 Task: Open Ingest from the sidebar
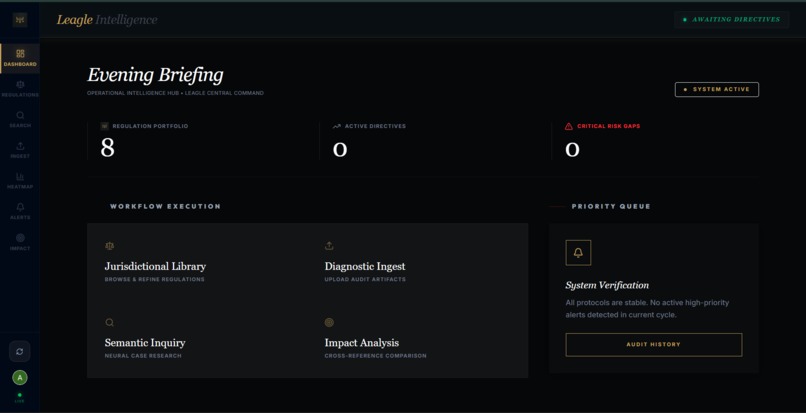(20, 150)
